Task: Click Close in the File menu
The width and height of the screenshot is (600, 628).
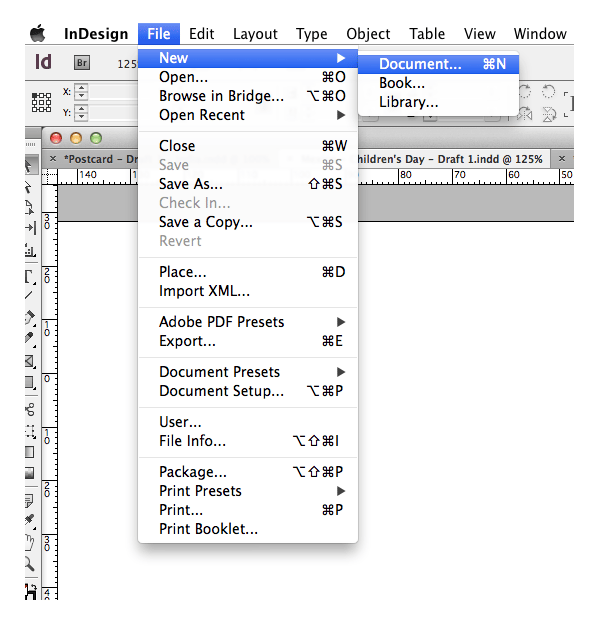Action: click(248, 146)
